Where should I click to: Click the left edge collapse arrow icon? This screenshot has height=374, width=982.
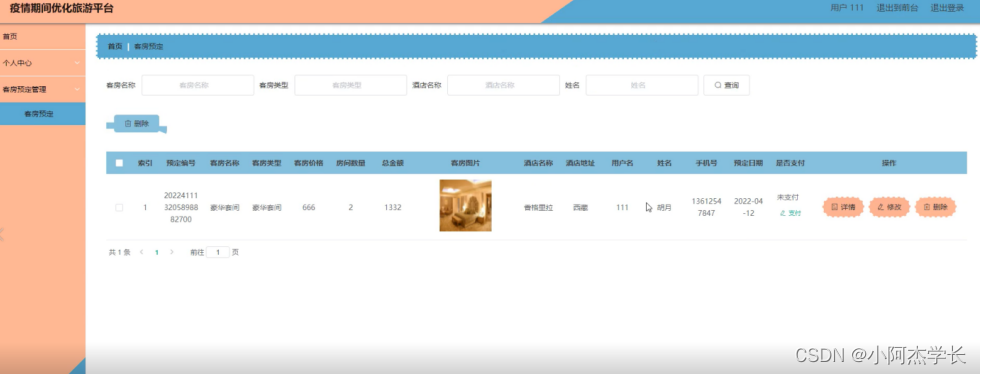[x=2, y=235]
